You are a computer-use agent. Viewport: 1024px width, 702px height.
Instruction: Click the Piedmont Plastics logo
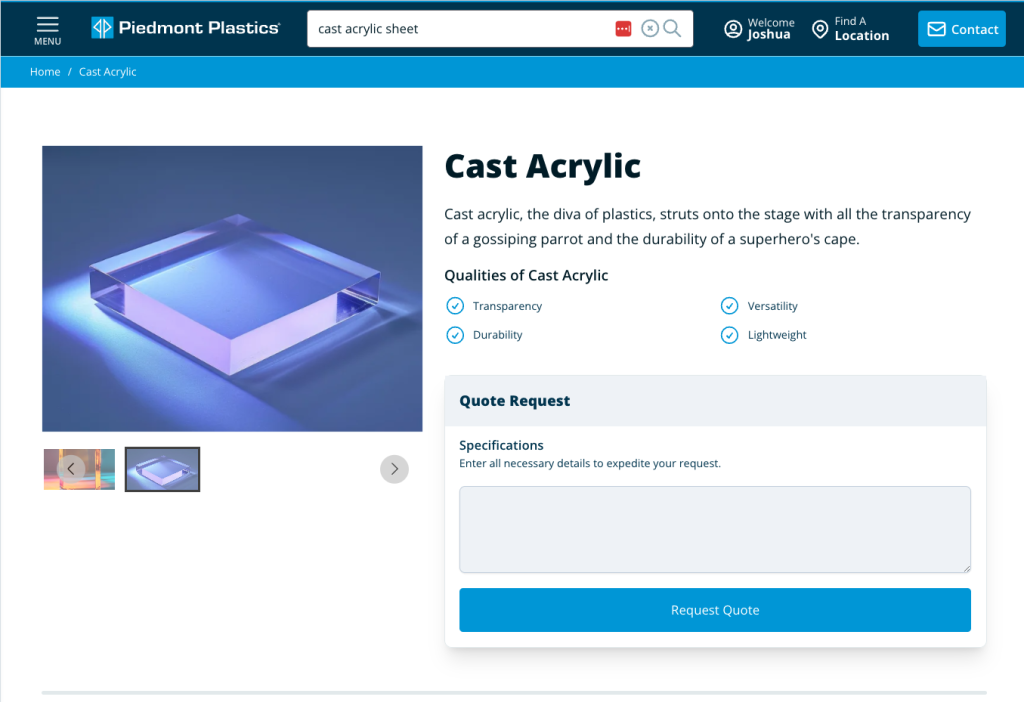(185, 28)
